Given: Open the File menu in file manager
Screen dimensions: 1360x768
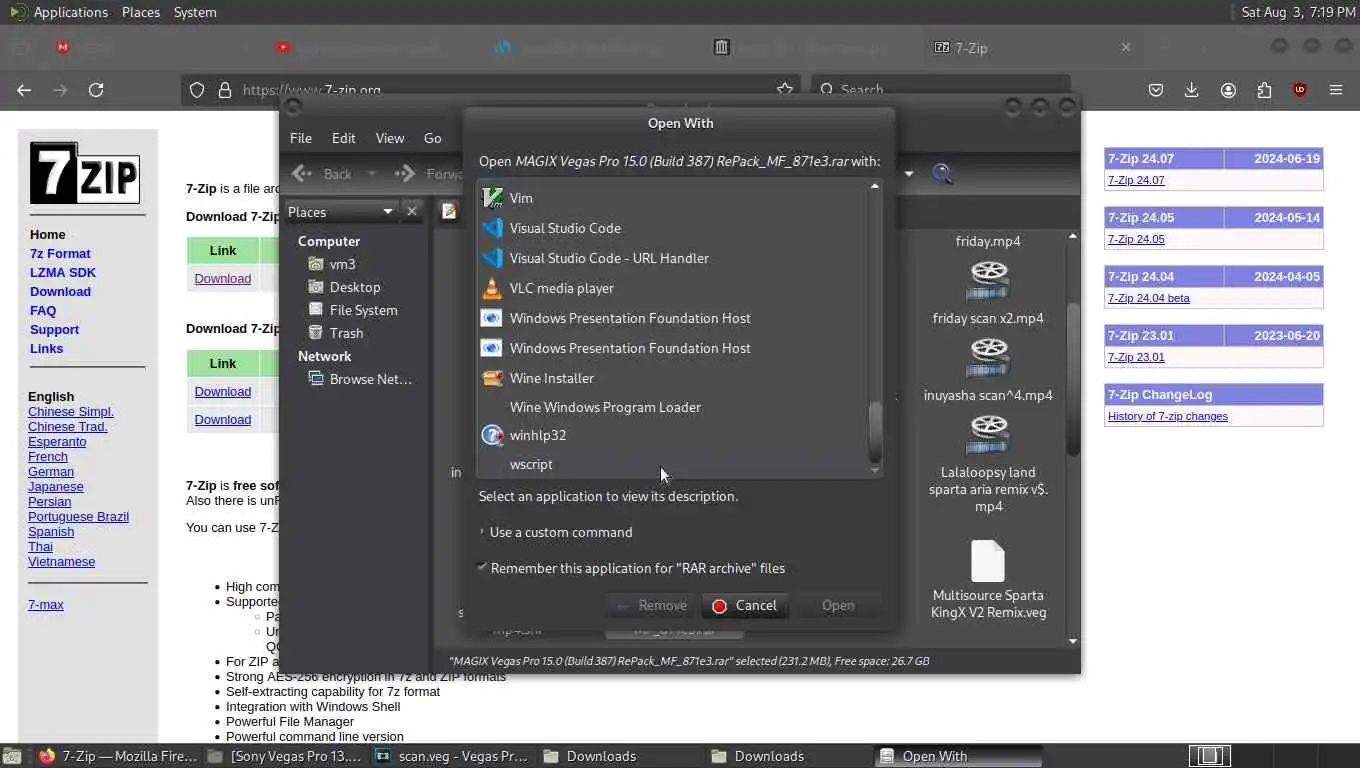Looking at the screenshot, I should (301, 138).
